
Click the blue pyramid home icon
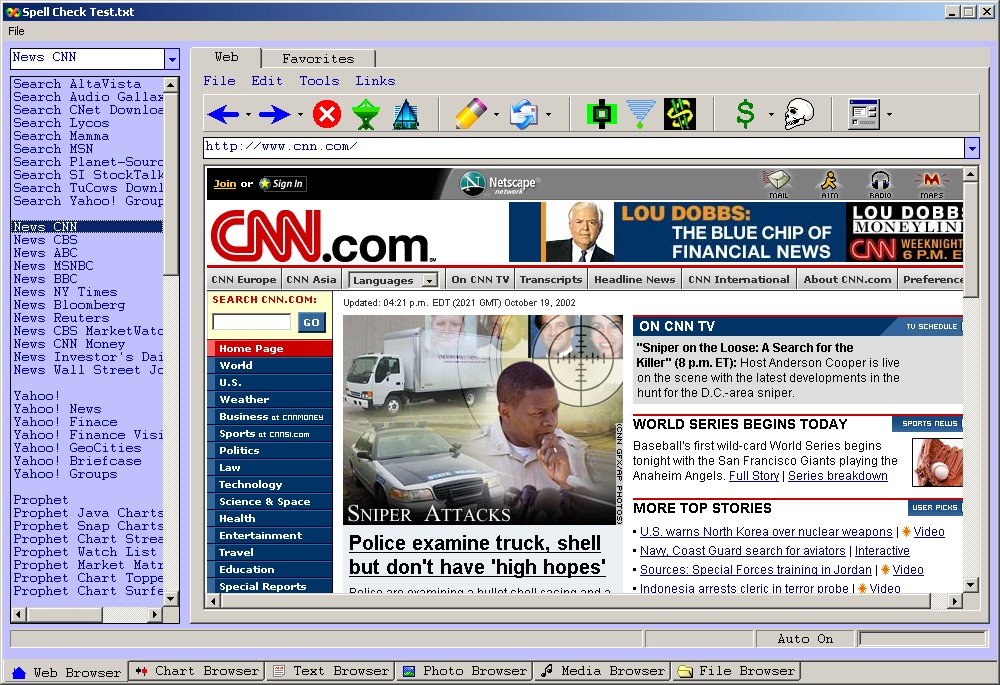(x=406, y=115)
